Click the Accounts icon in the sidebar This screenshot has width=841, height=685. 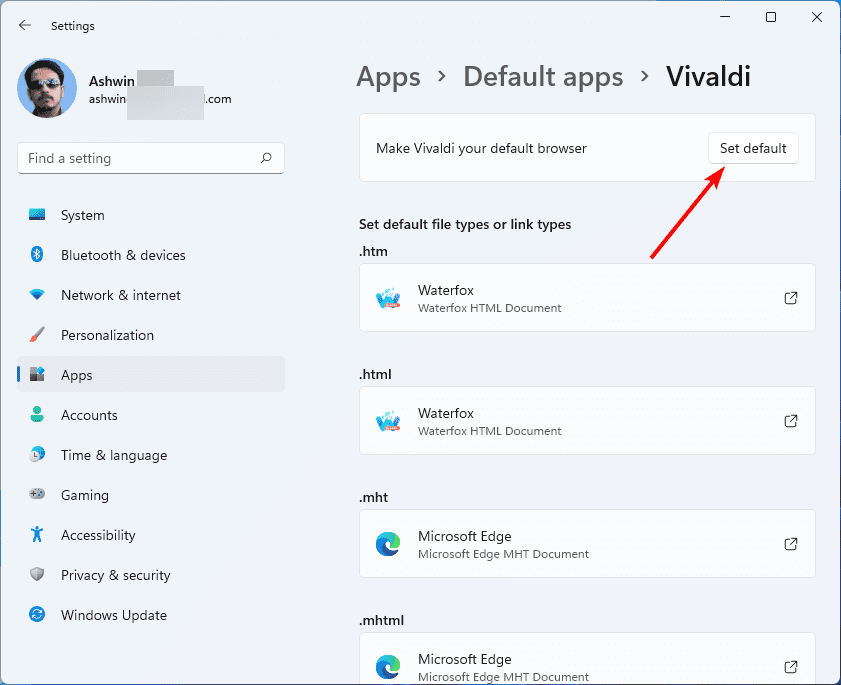[37, 415]
